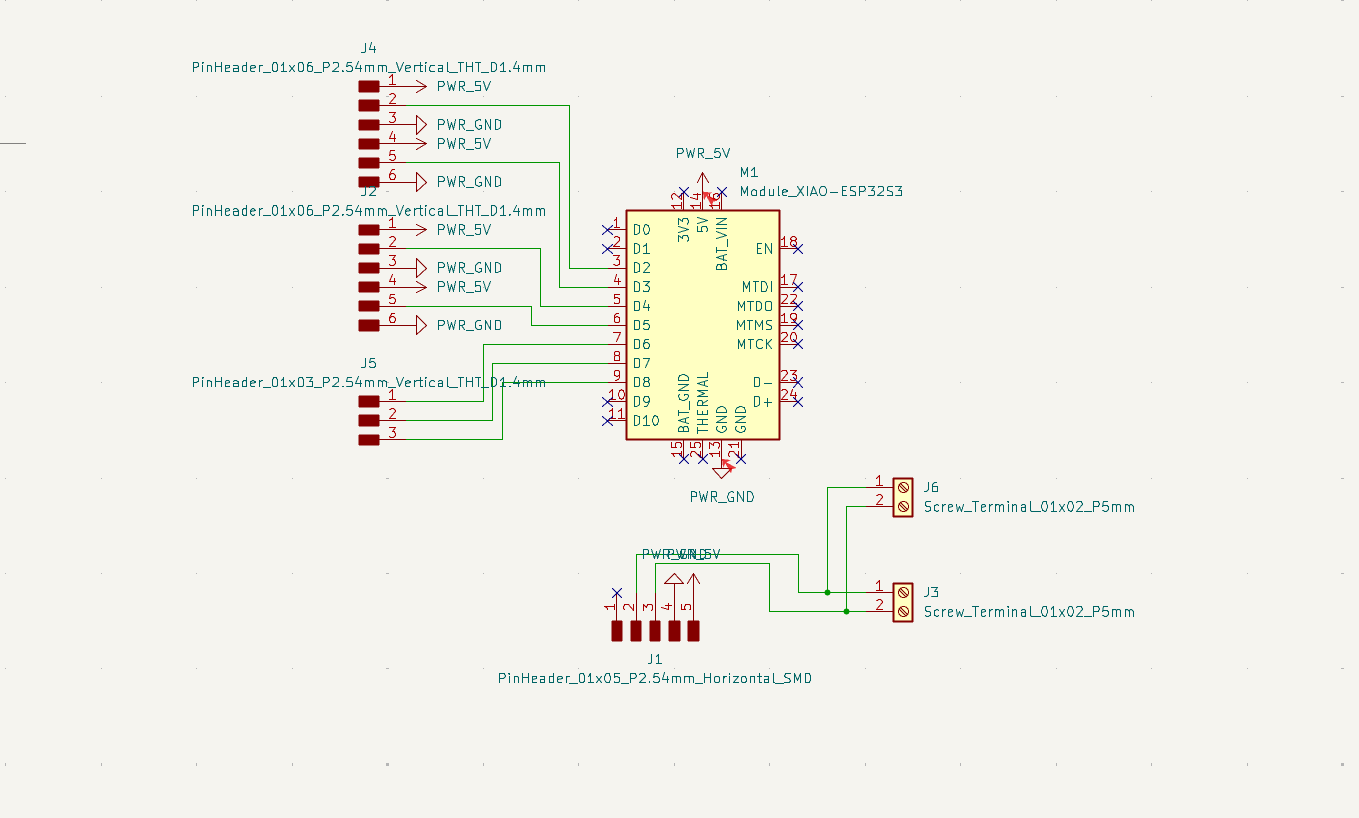Click the no-connect marker on M1 pin D10

[x=608, y=420]
